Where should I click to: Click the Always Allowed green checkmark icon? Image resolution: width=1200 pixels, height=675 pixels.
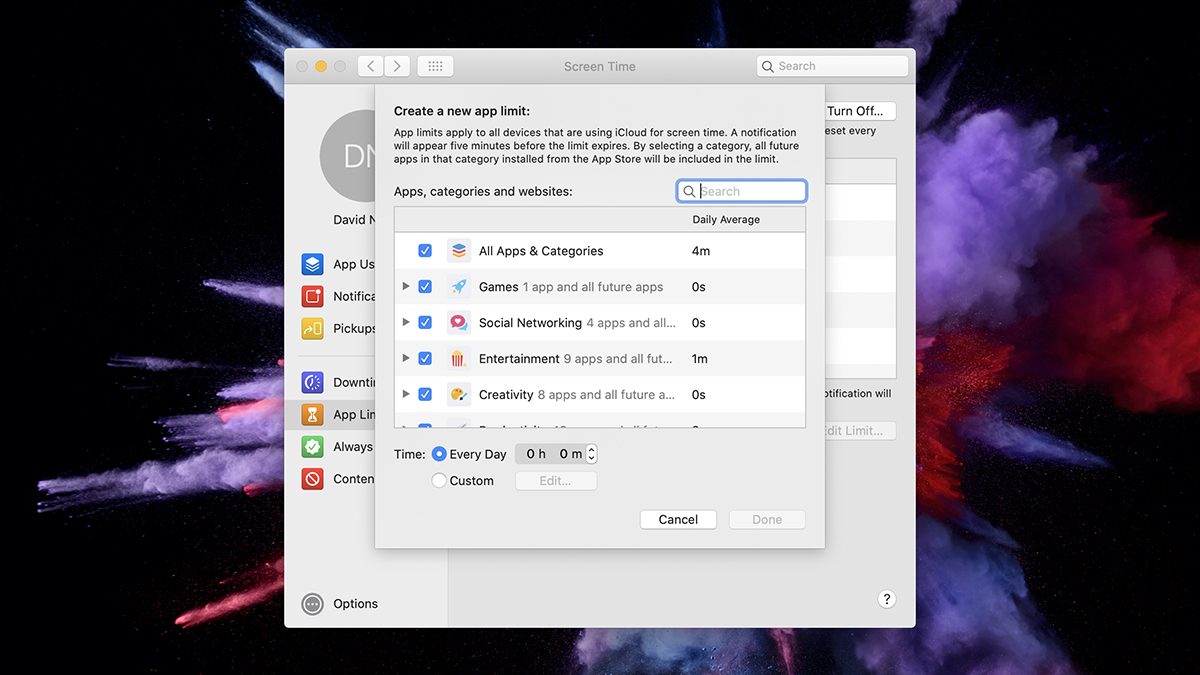click(x=313, y=447)
